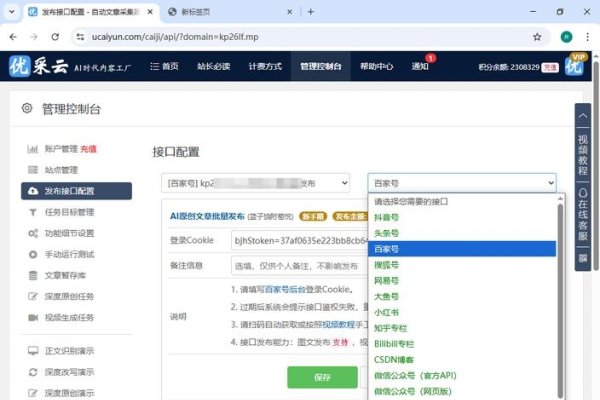Open 深度原创任务 in the sidebar
This screenshot has width=600, height=400.
(69, 296)
